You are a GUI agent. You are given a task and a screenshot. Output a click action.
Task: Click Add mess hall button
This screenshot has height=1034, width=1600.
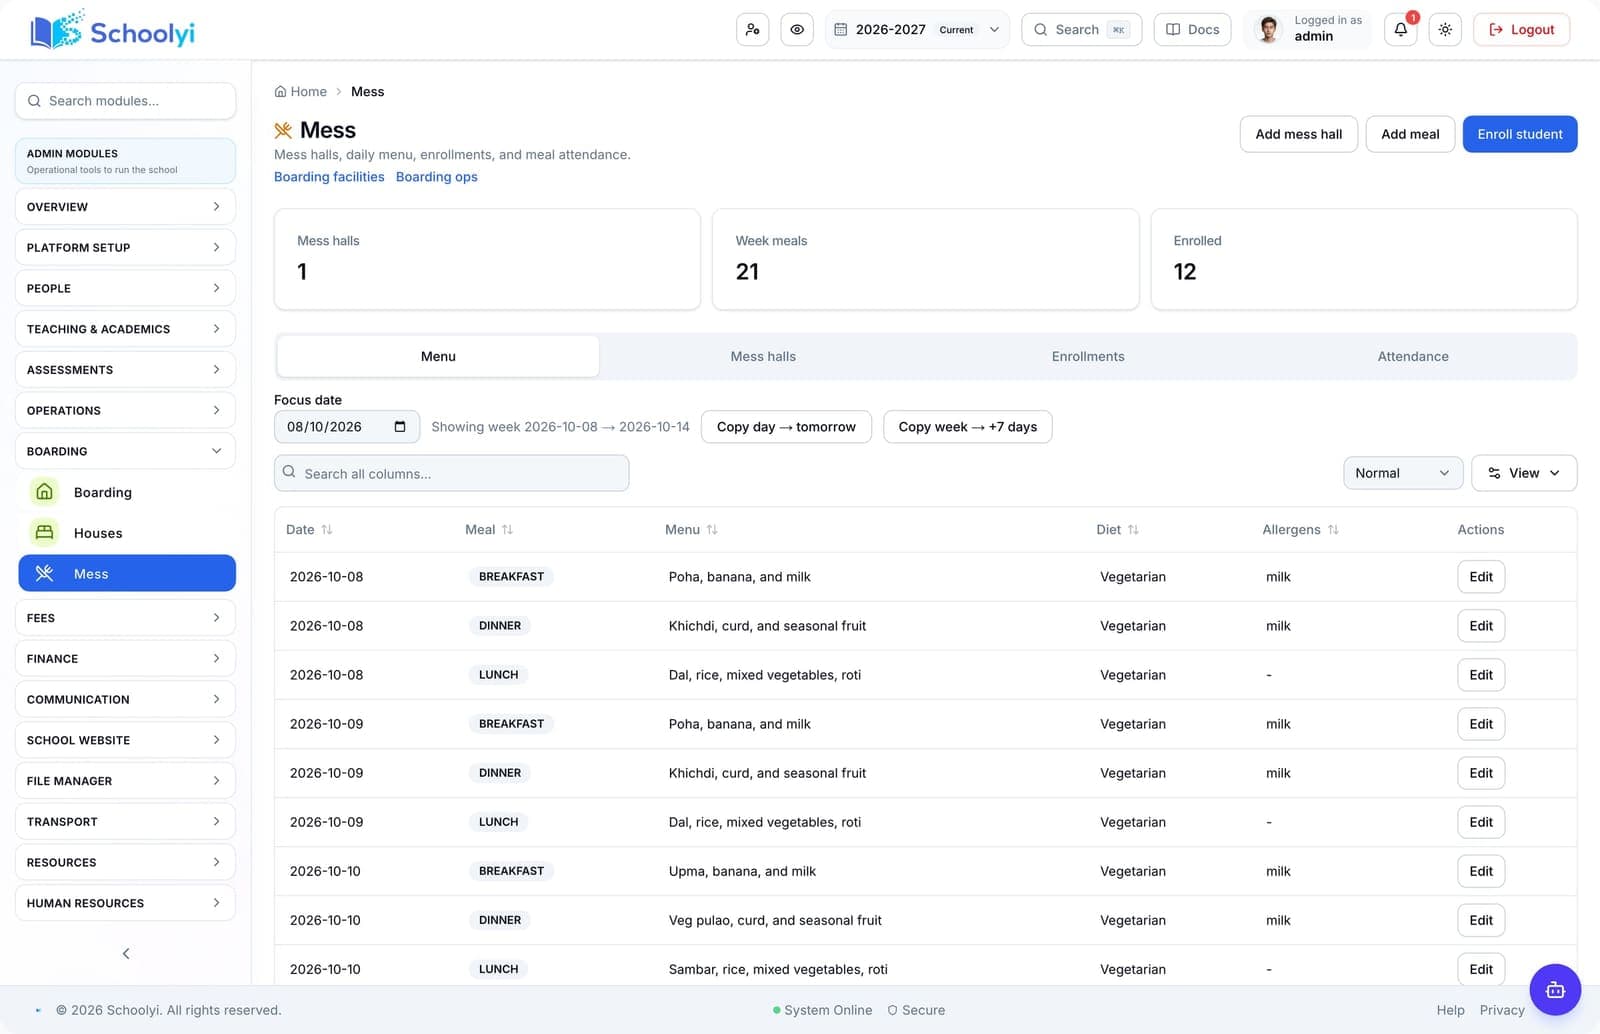[1299, 134]
